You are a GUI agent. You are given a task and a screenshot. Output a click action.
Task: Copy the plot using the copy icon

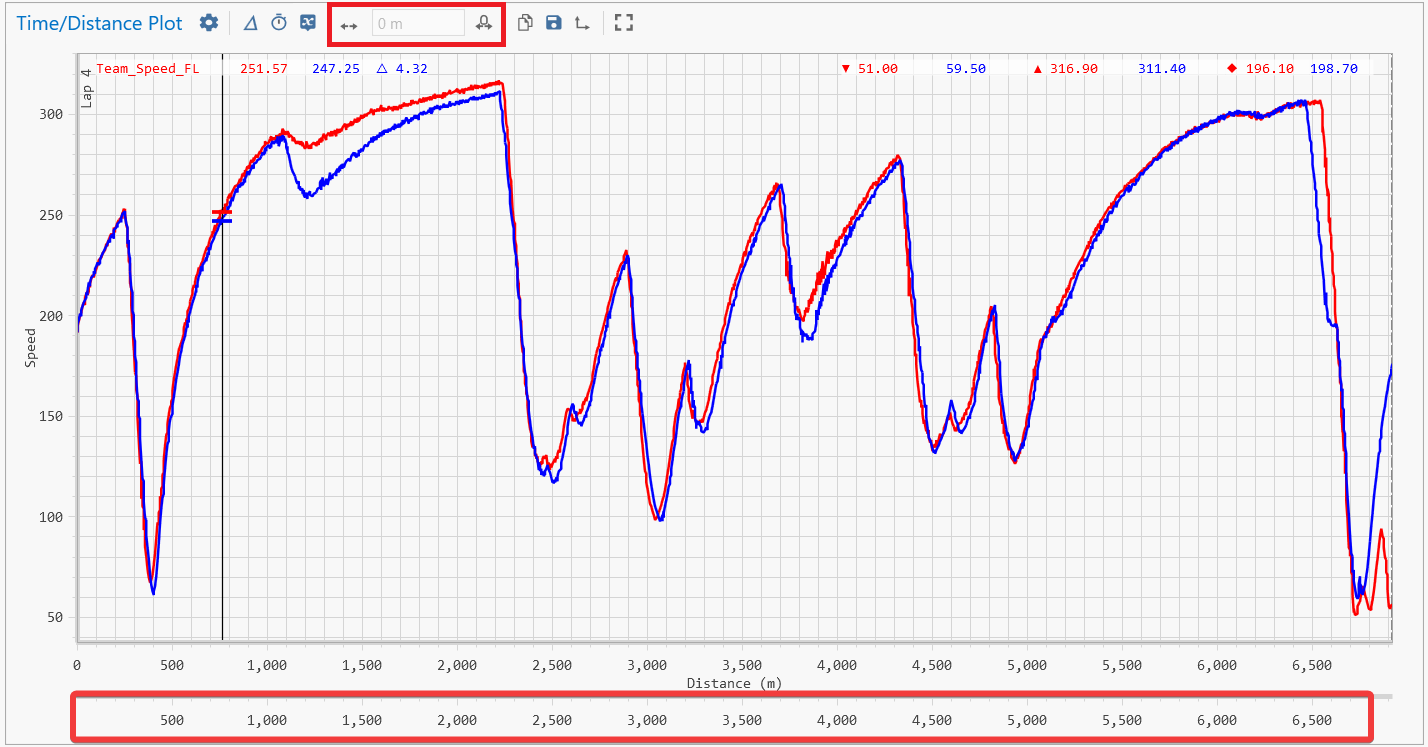525,23
